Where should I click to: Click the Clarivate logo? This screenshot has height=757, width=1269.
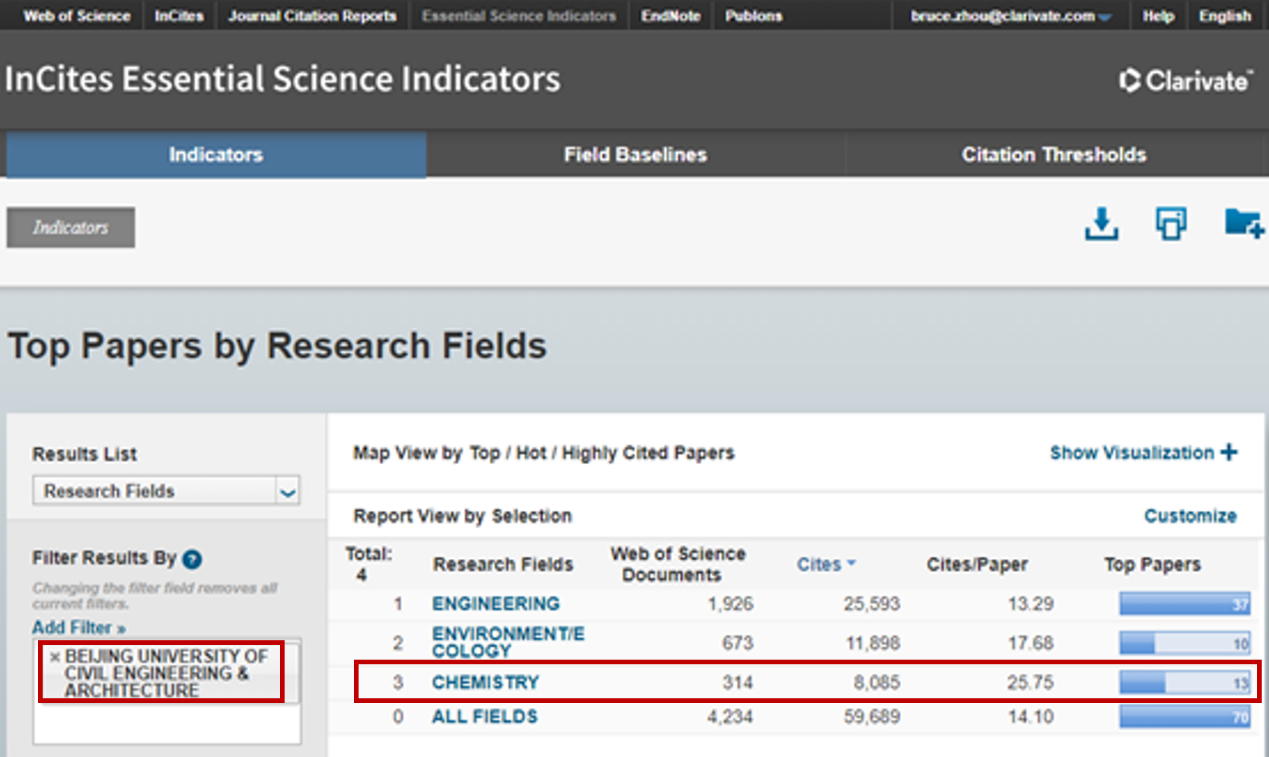(x=1185, y=81)
